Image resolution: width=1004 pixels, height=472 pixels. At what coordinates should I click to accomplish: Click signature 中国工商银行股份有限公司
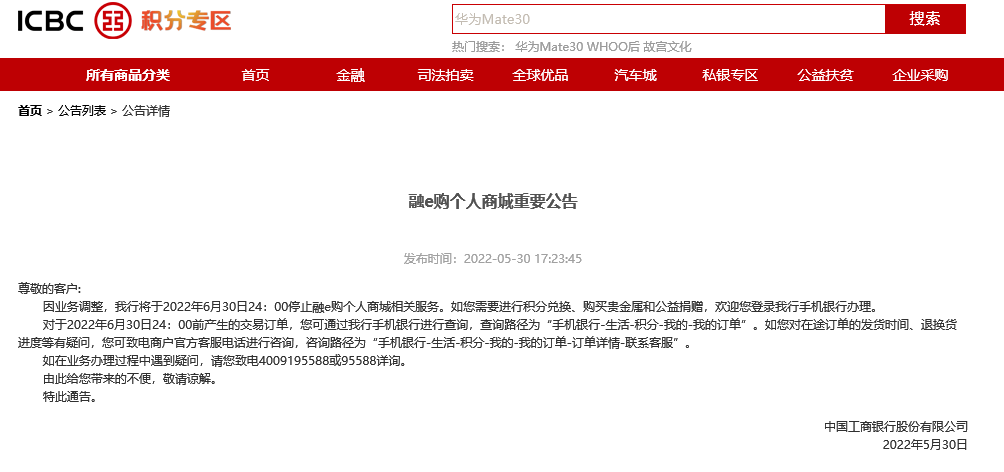tap(896, 427)
